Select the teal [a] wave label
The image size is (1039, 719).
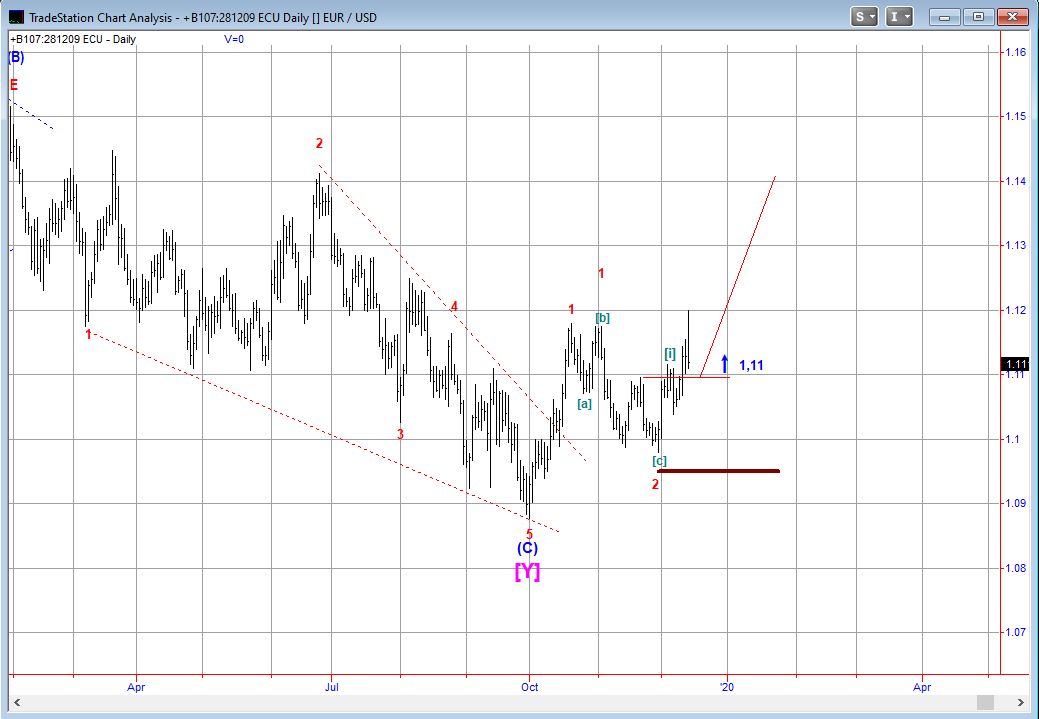584,403
